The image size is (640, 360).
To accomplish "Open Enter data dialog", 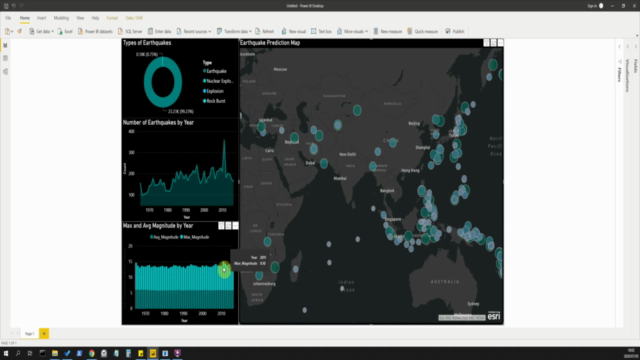I will point(160,31).
